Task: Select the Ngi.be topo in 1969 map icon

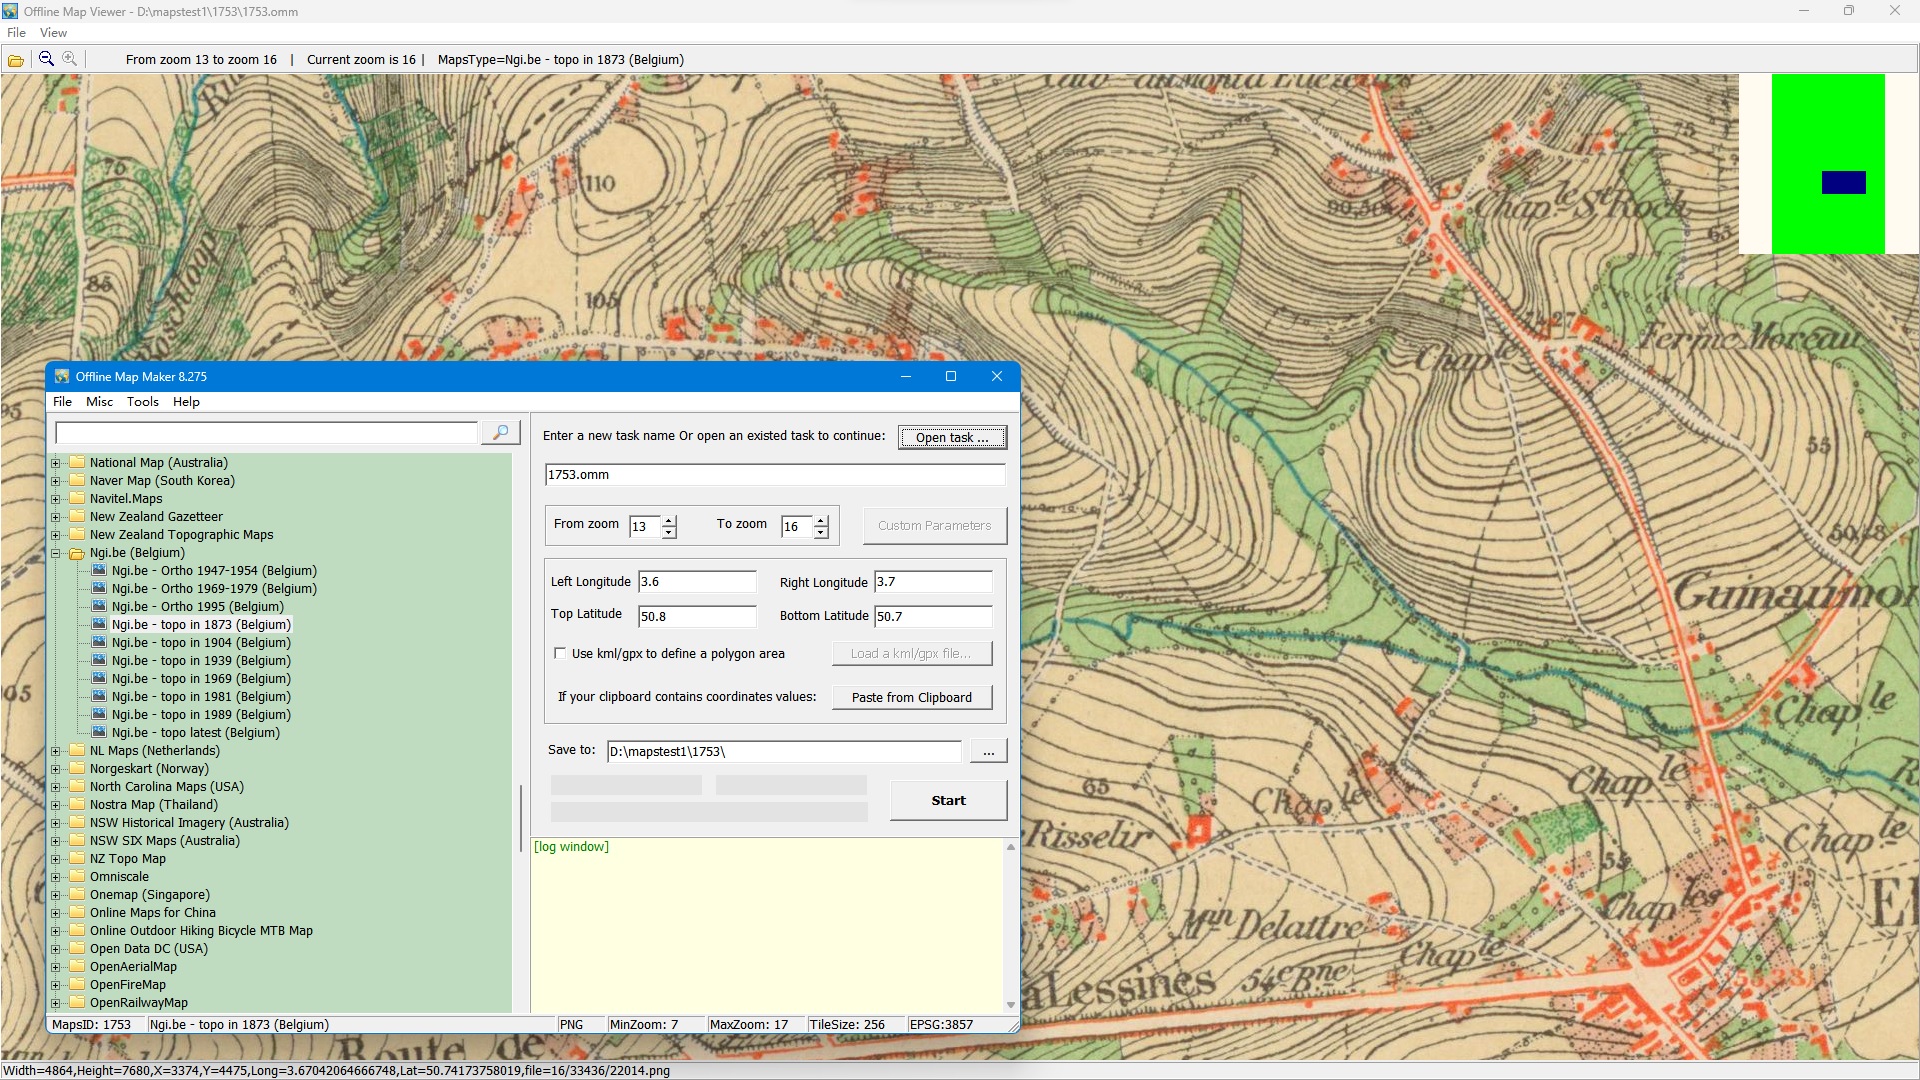Action: [x=99, y=678]
